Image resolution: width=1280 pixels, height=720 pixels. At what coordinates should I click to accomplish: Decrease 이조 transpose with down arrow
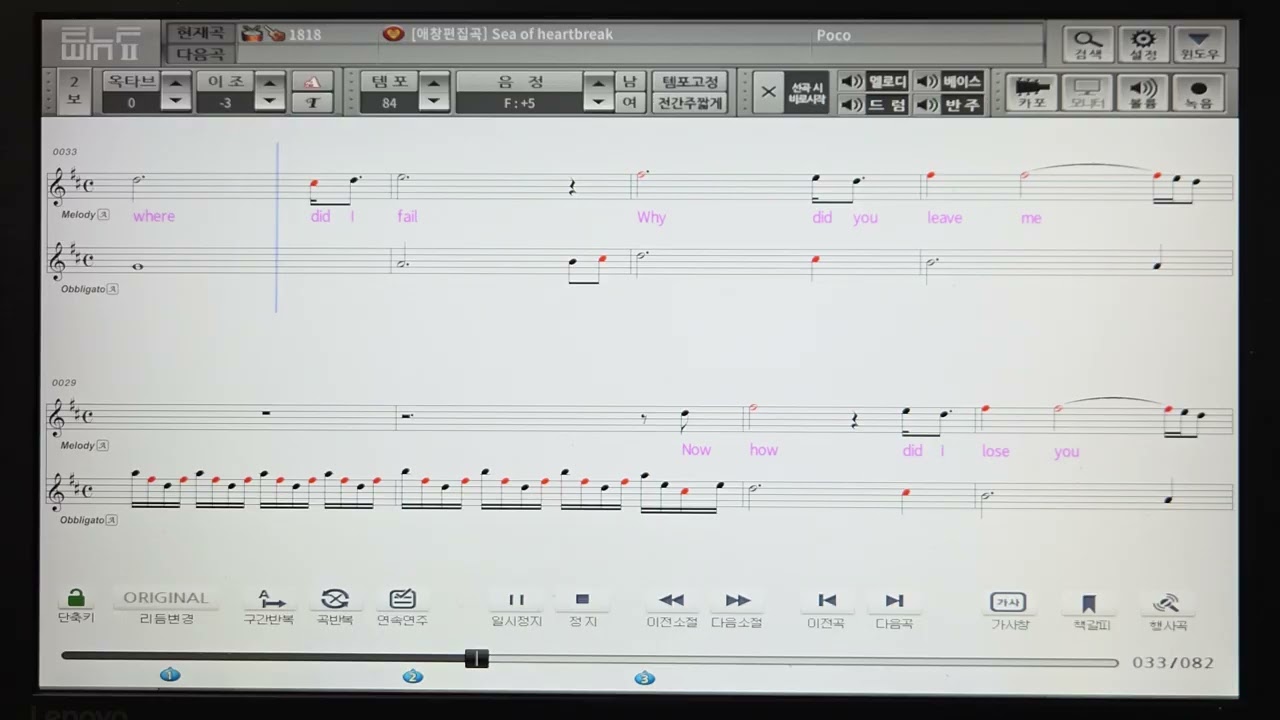click(x=270, y=102)
